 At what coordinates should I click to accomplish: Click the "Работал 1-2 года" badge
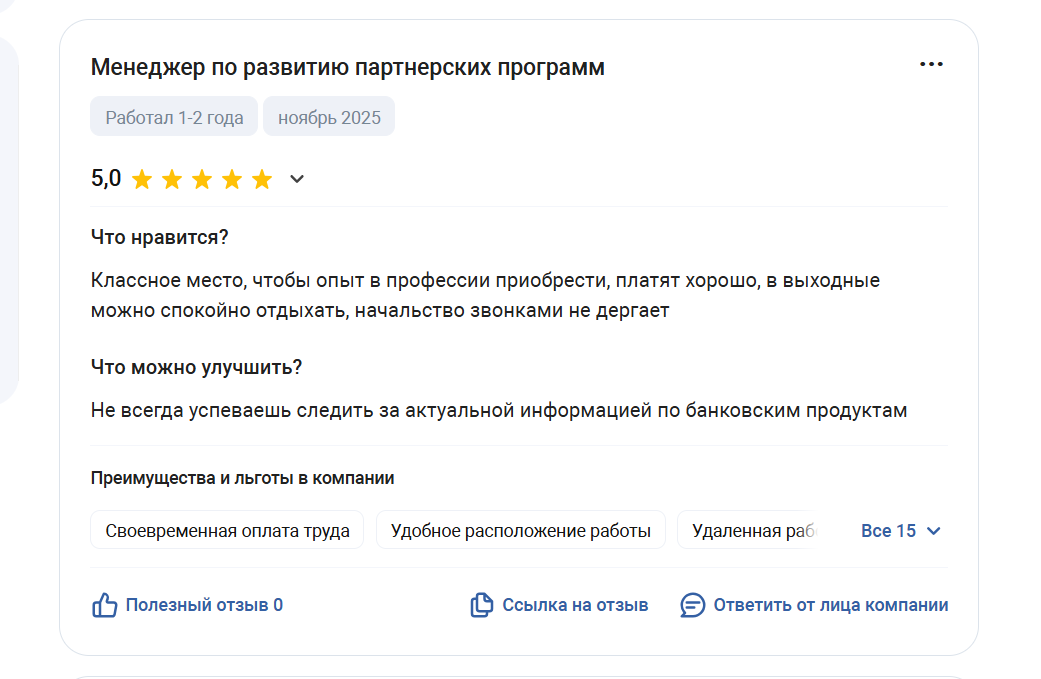point(174,117)
